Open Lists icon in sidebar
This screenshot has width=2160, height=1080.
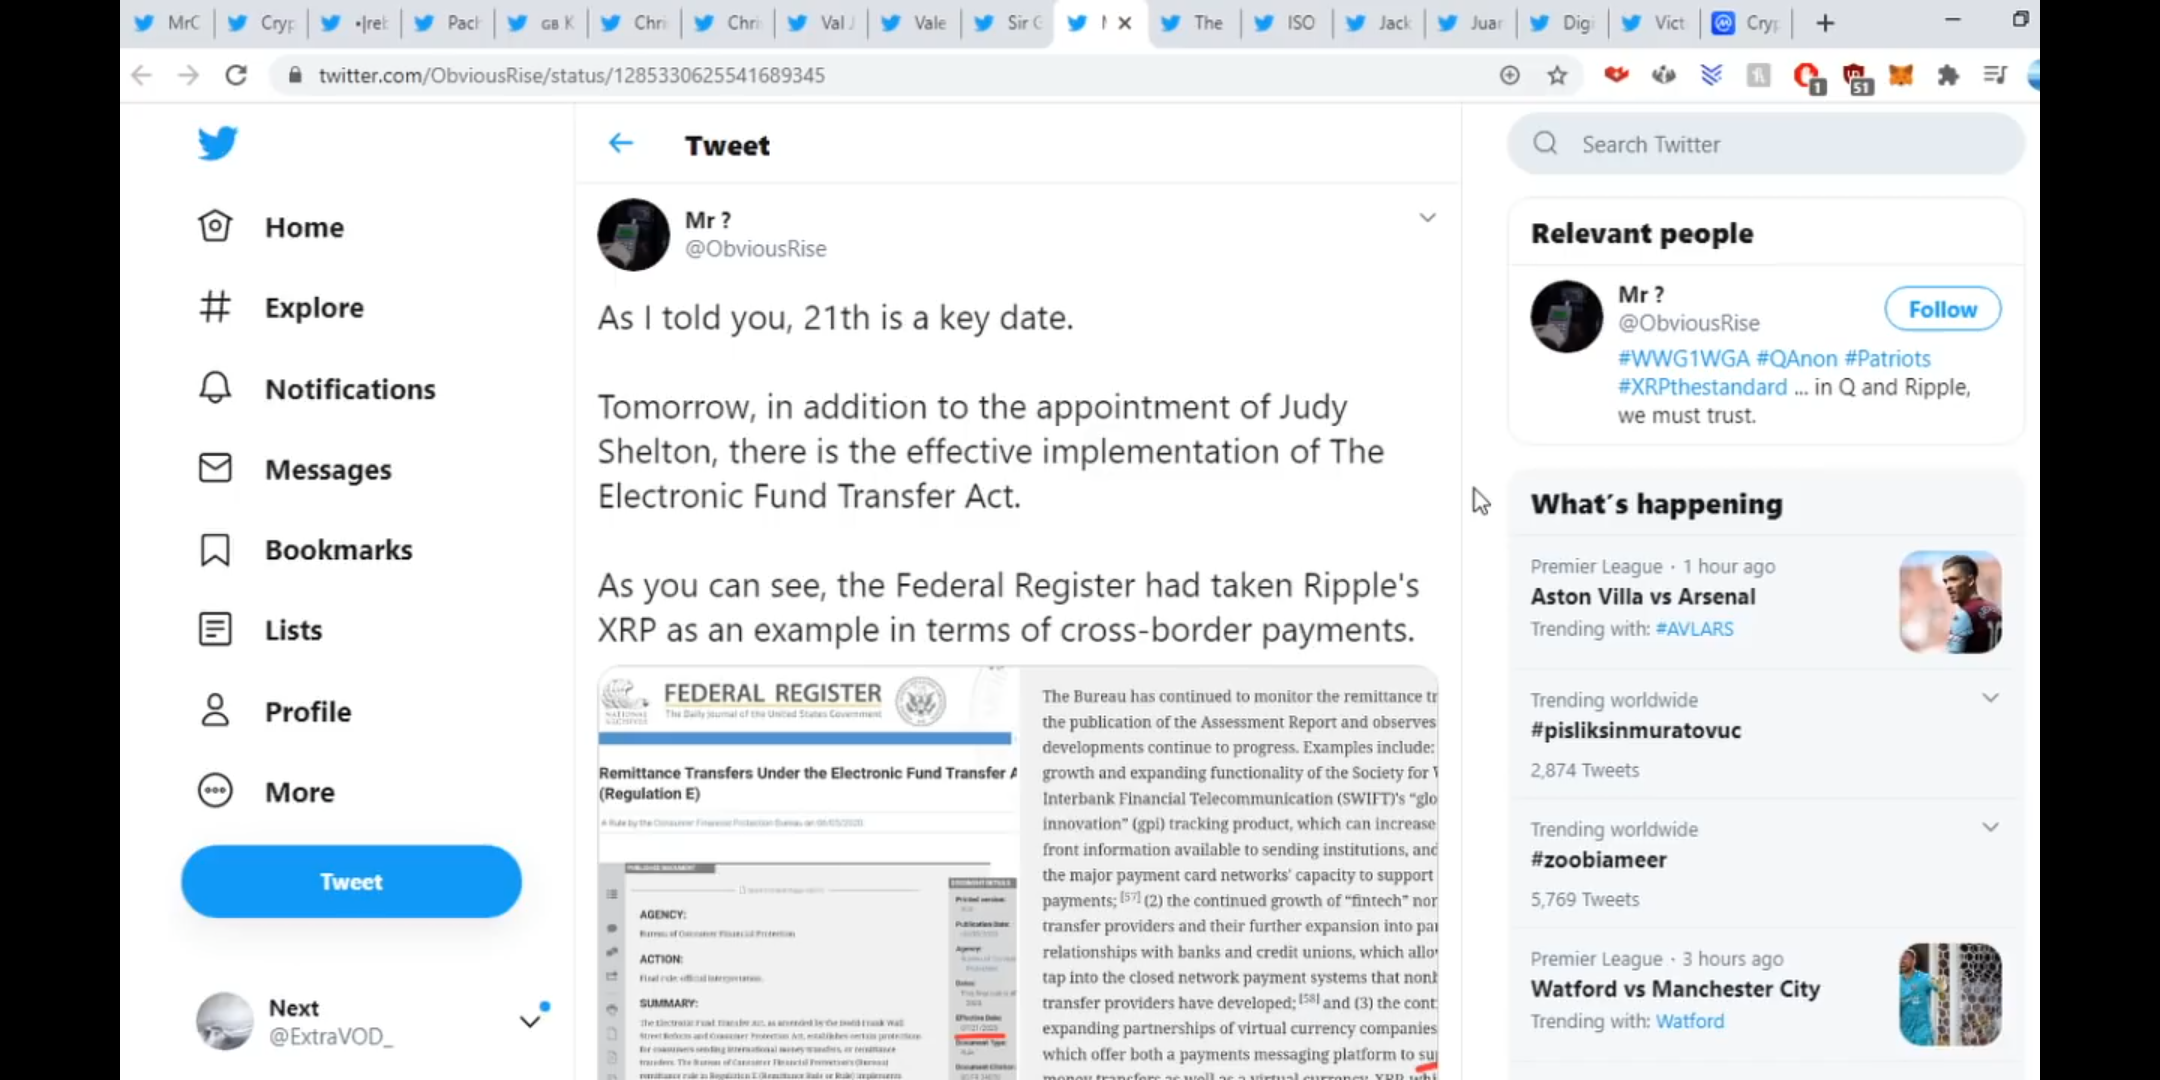pos(215,629)
